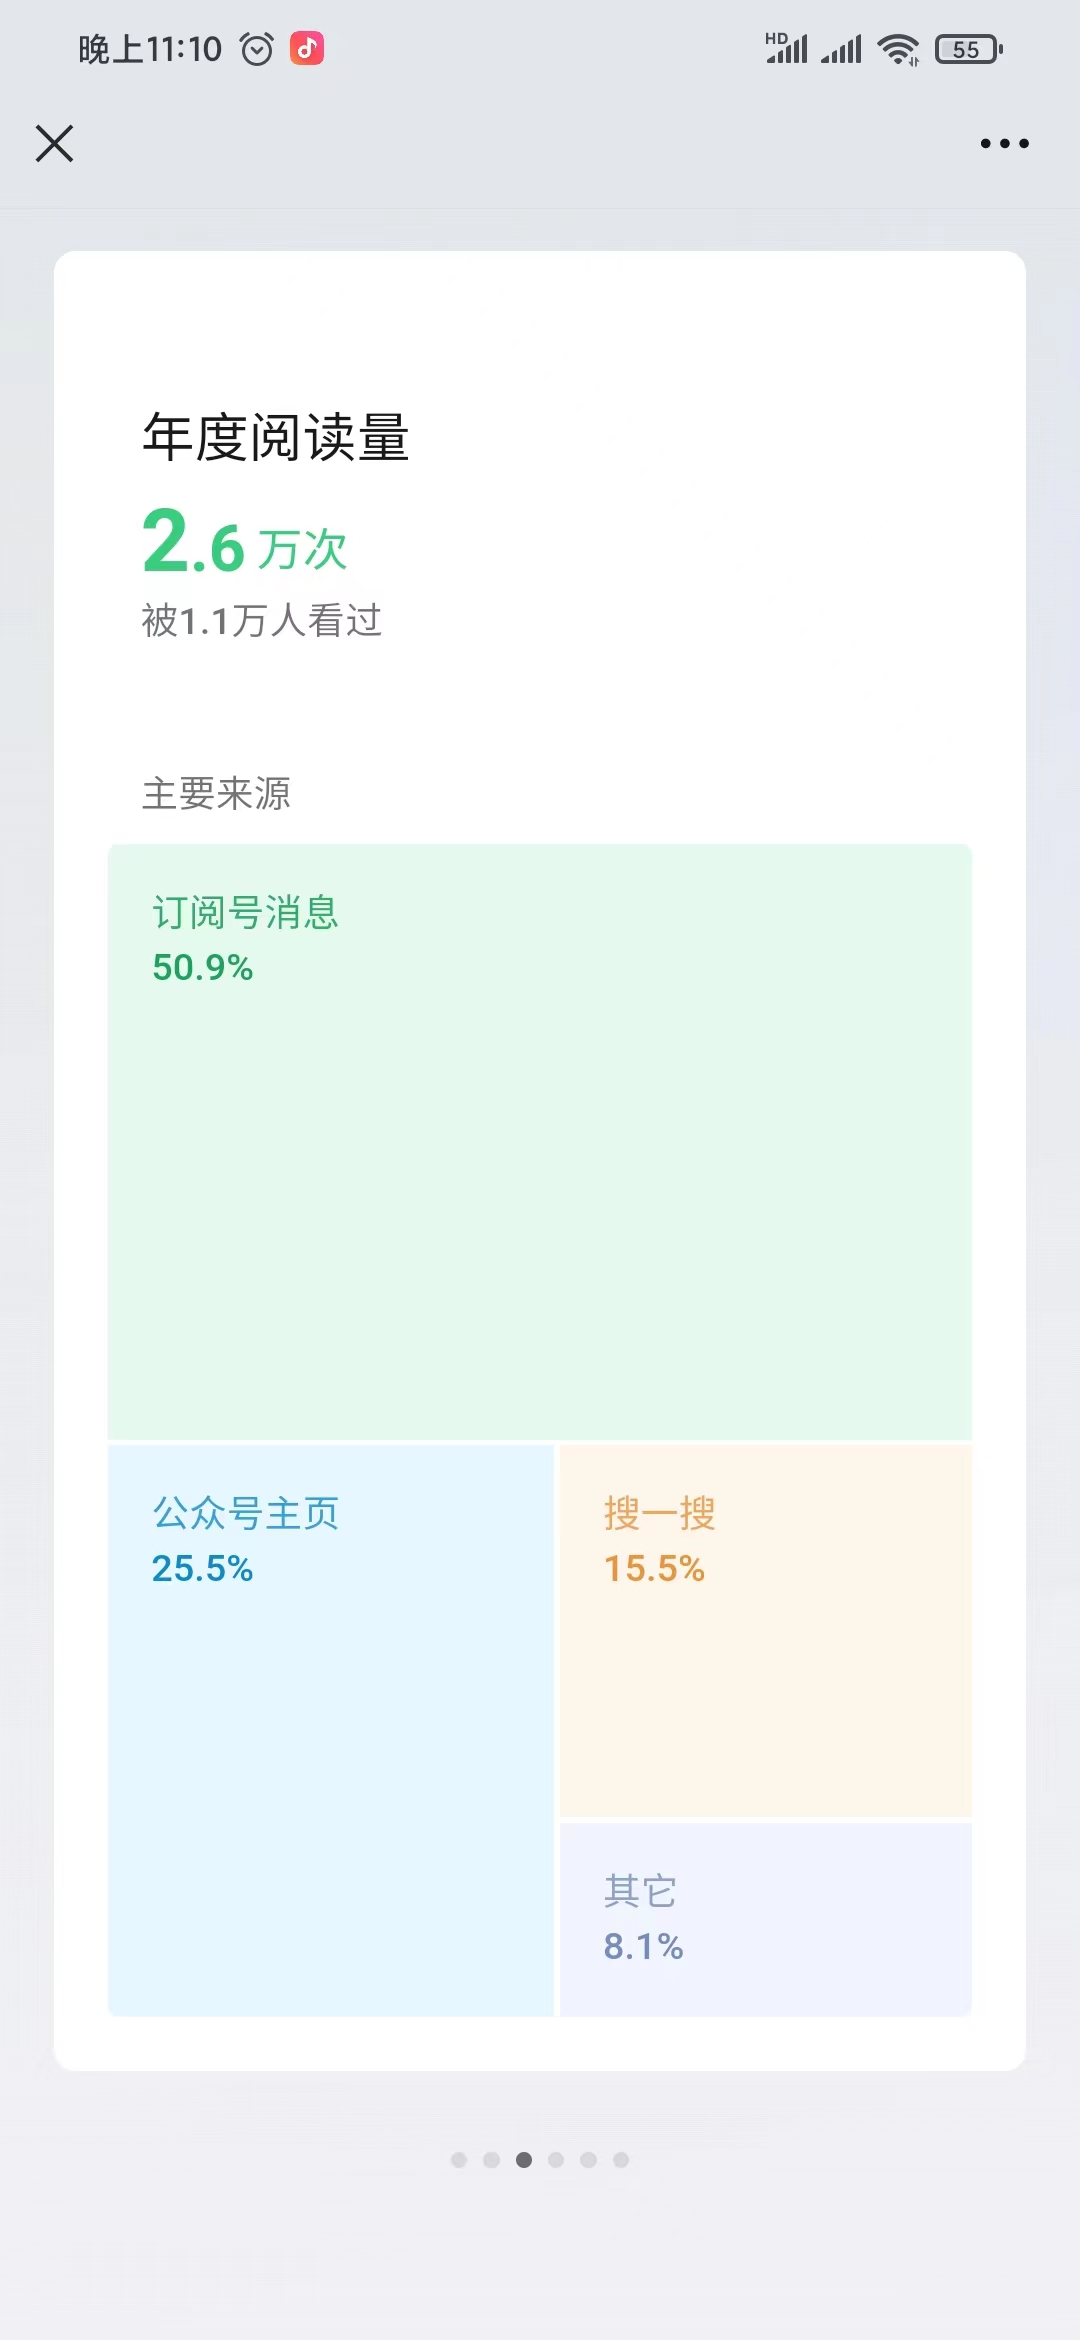1080x2340 pixels.
Task: Tap the second cellular signal bars icon
Action: [841, 49]
